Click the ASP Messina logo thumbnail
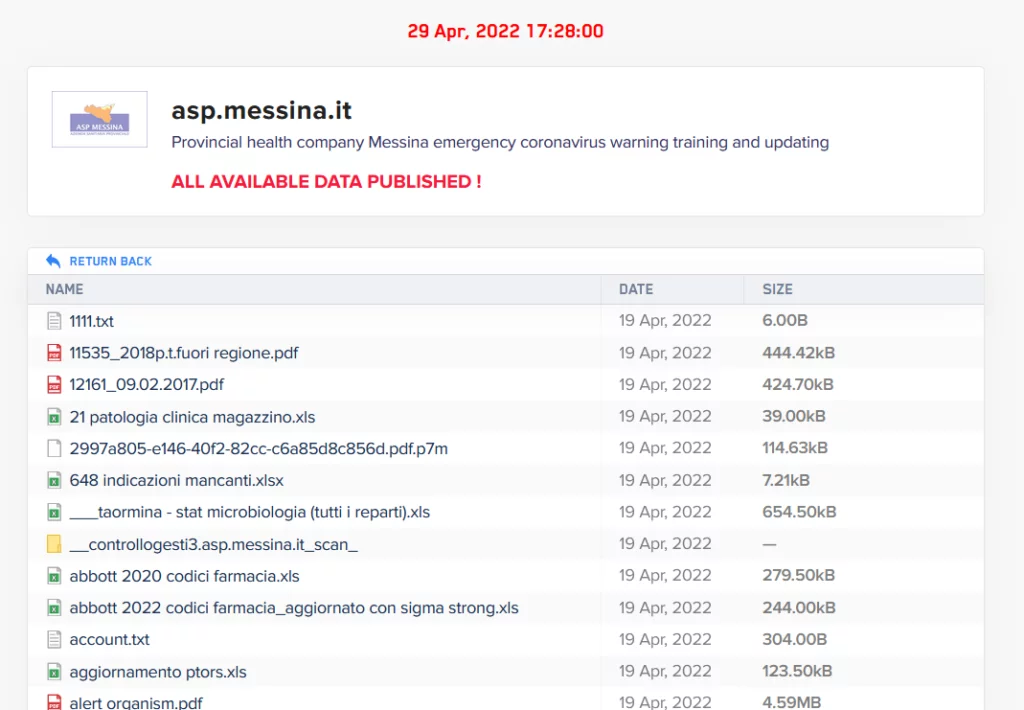The height and width of the screenshot is (710, 1024). click(x=99, y=120)
